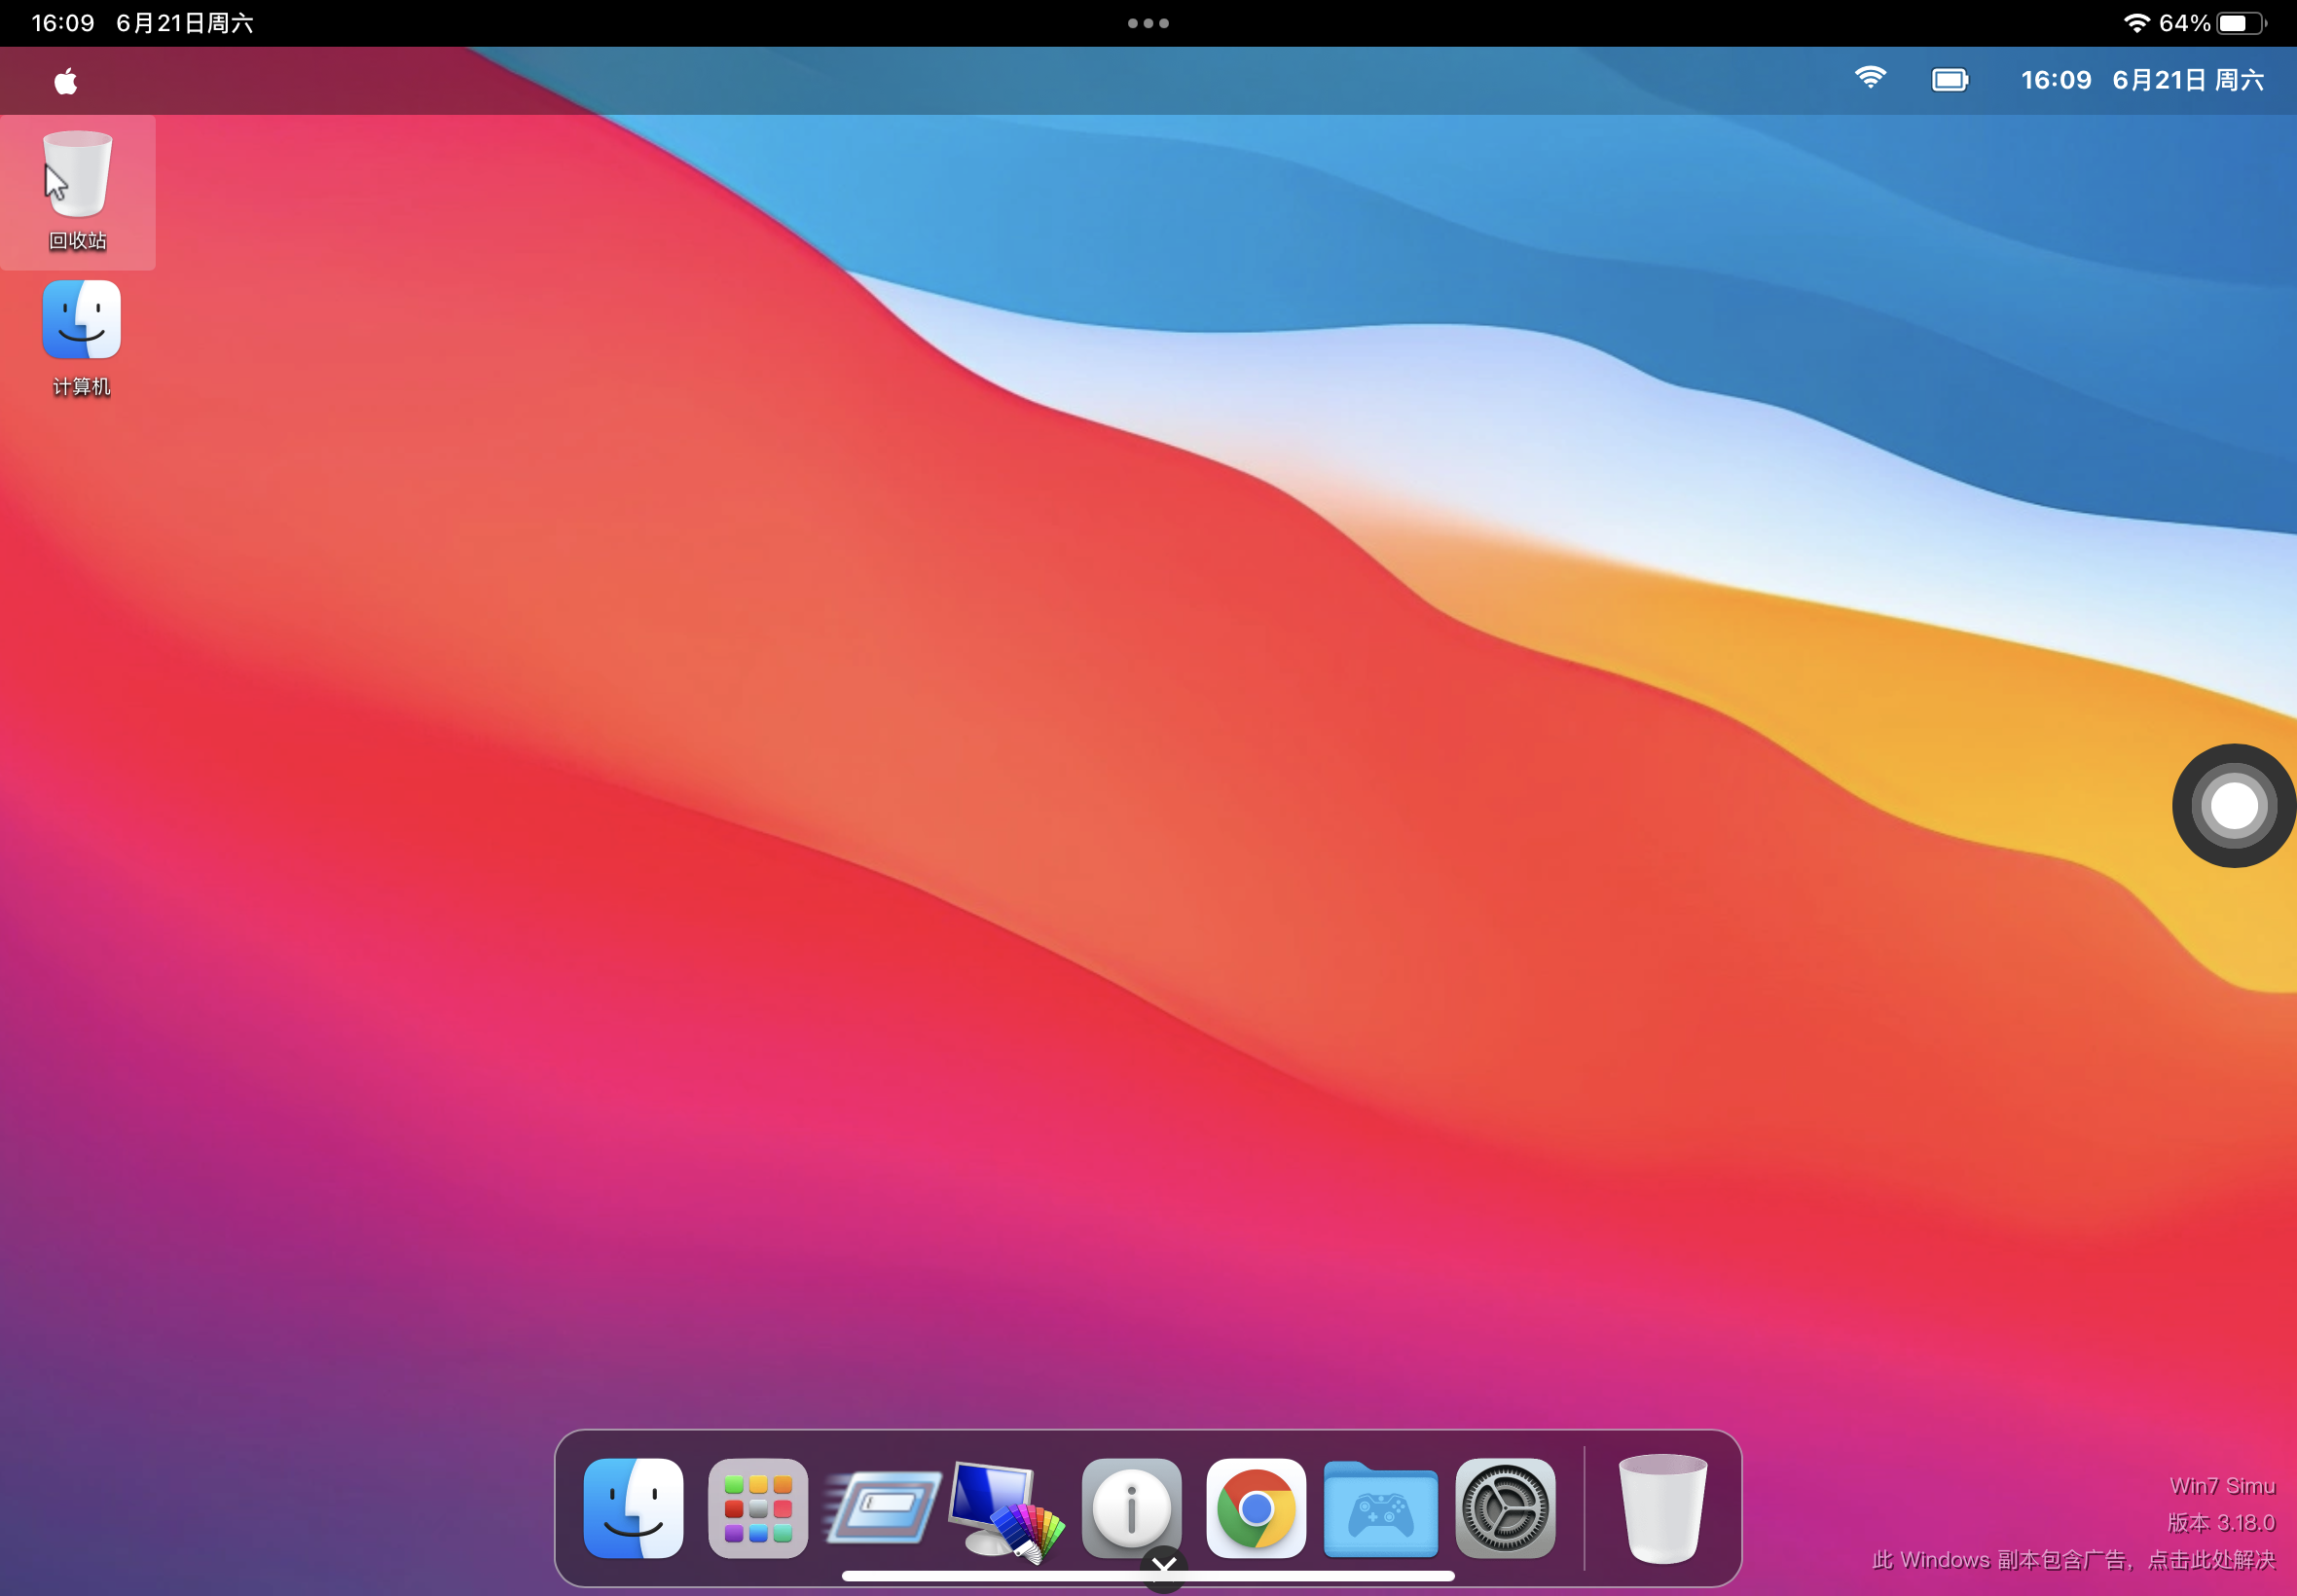This screenshot has height=1596, width=2297.
Task: Click the Wi-Fi icon in the menu bar
Action: coord(1870,78)
